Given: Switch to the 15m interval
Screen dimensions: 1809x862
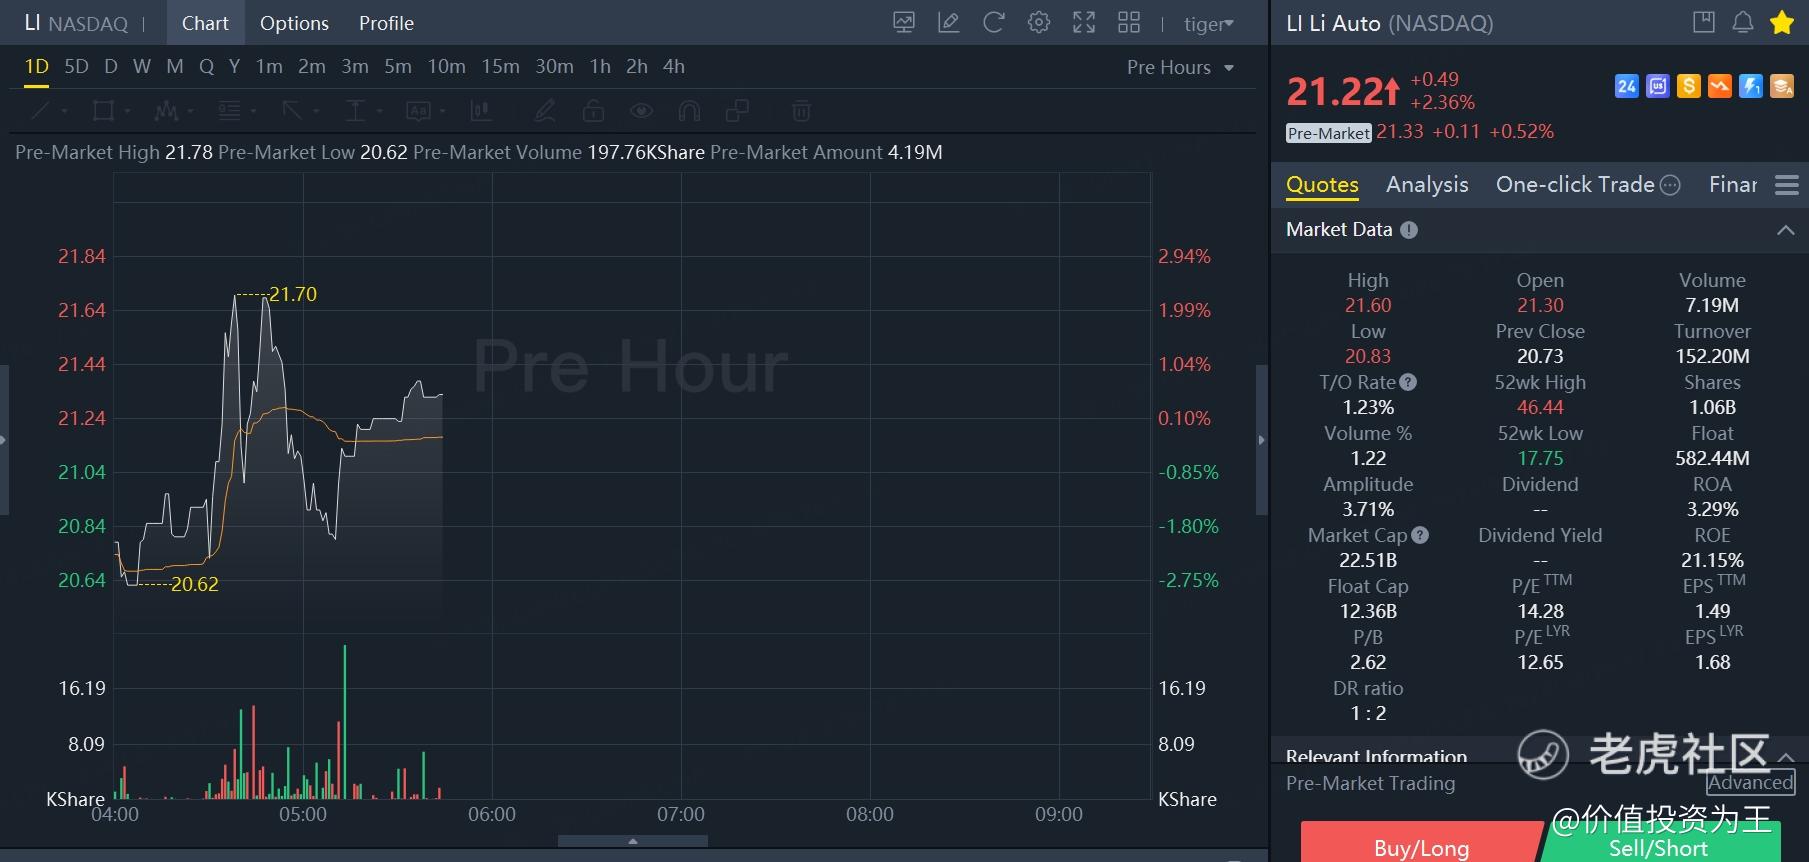Looking at the screenshot, I should [x=500, y=67].
